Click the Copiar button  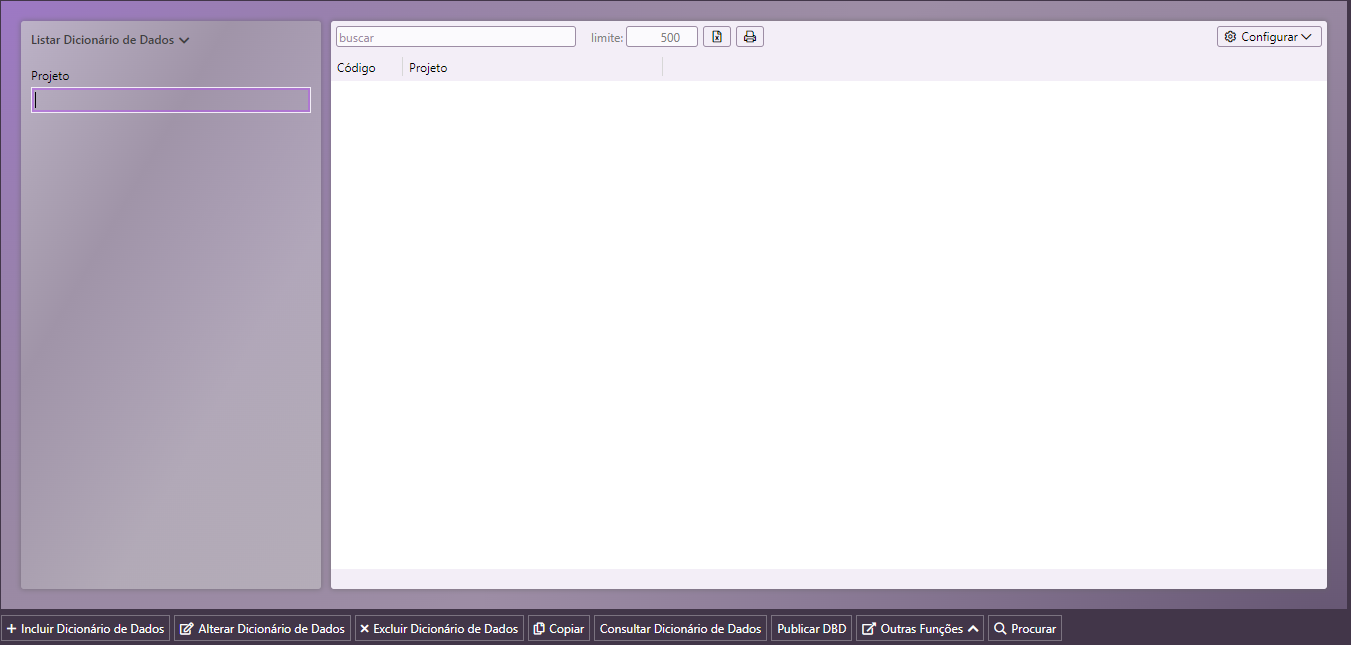coord(559,629)
